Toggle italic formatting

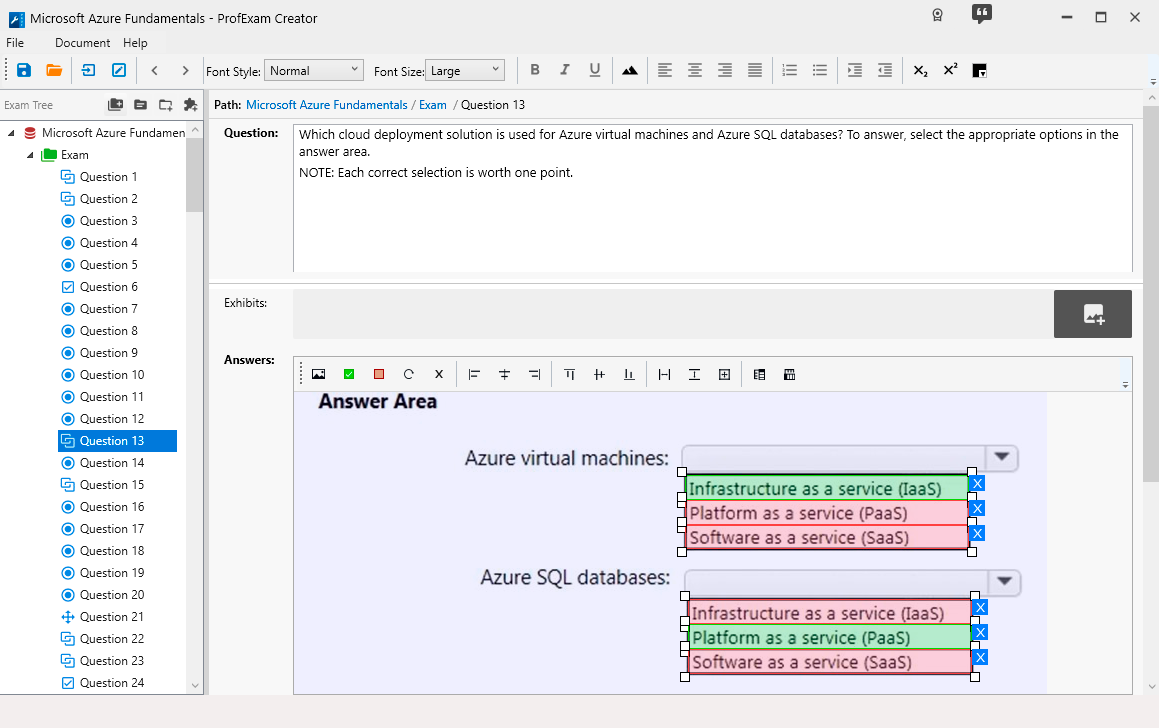coord(565,70)
